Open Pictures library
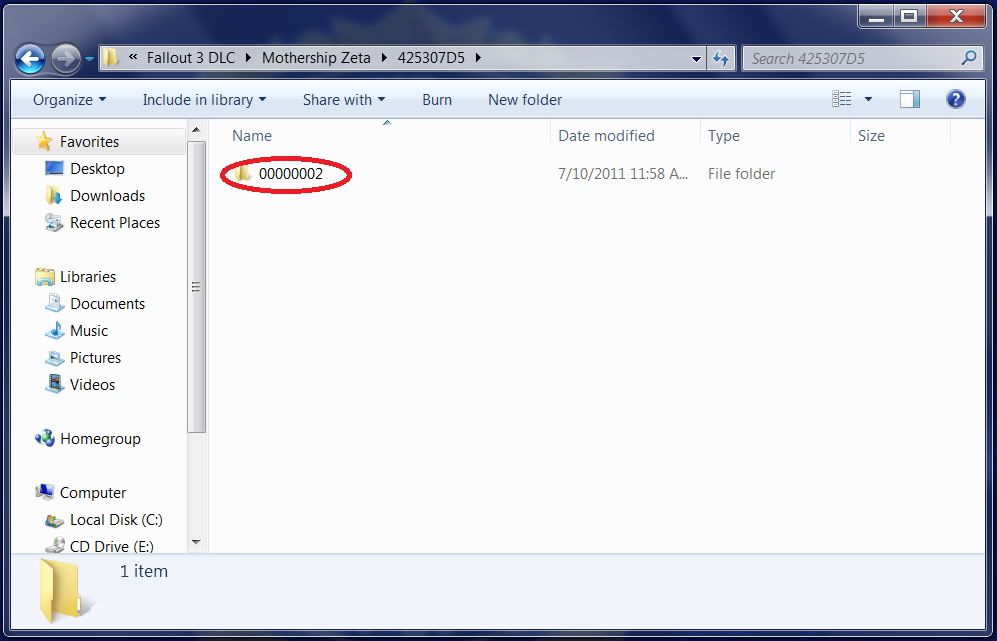 click(x=95, y=358)
